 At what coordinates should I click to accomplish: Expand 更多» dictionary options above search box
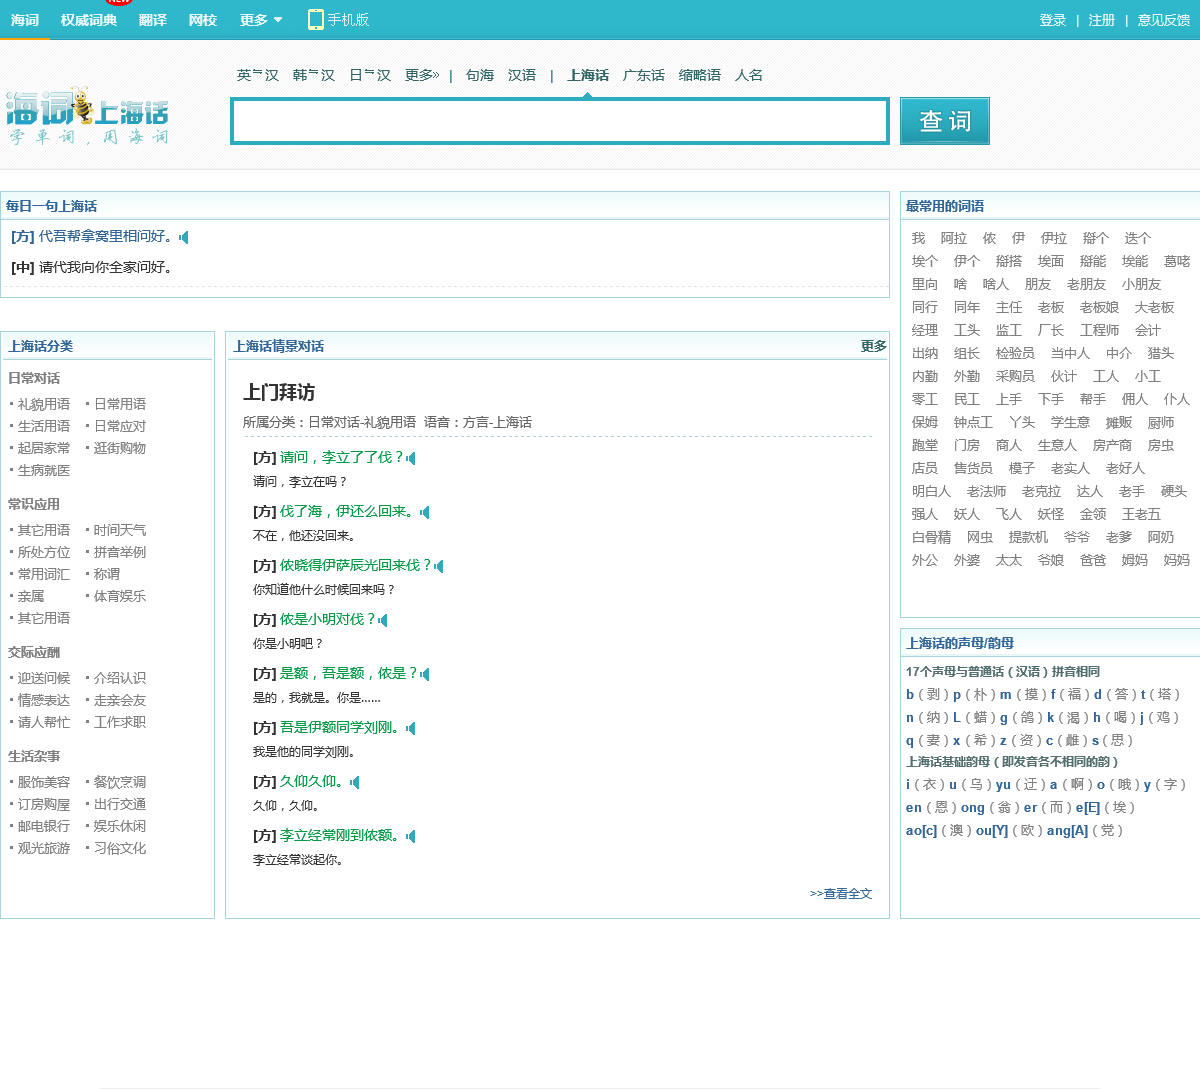coord(421,75)
